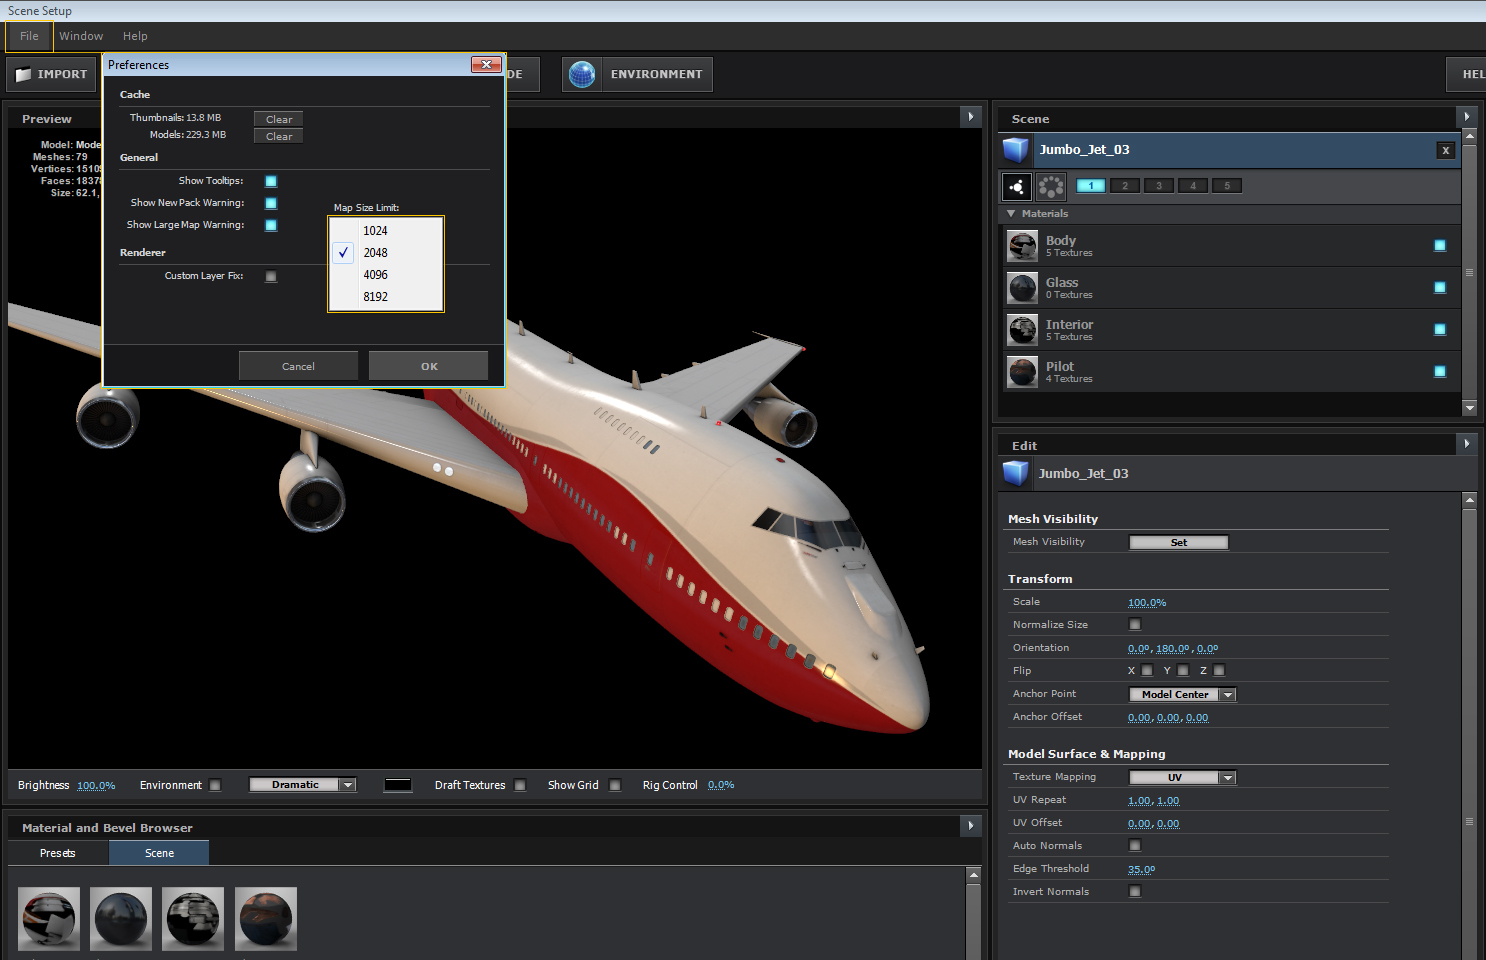
Task: Select the single-object group mode icon
Action: pos(1017,186)
